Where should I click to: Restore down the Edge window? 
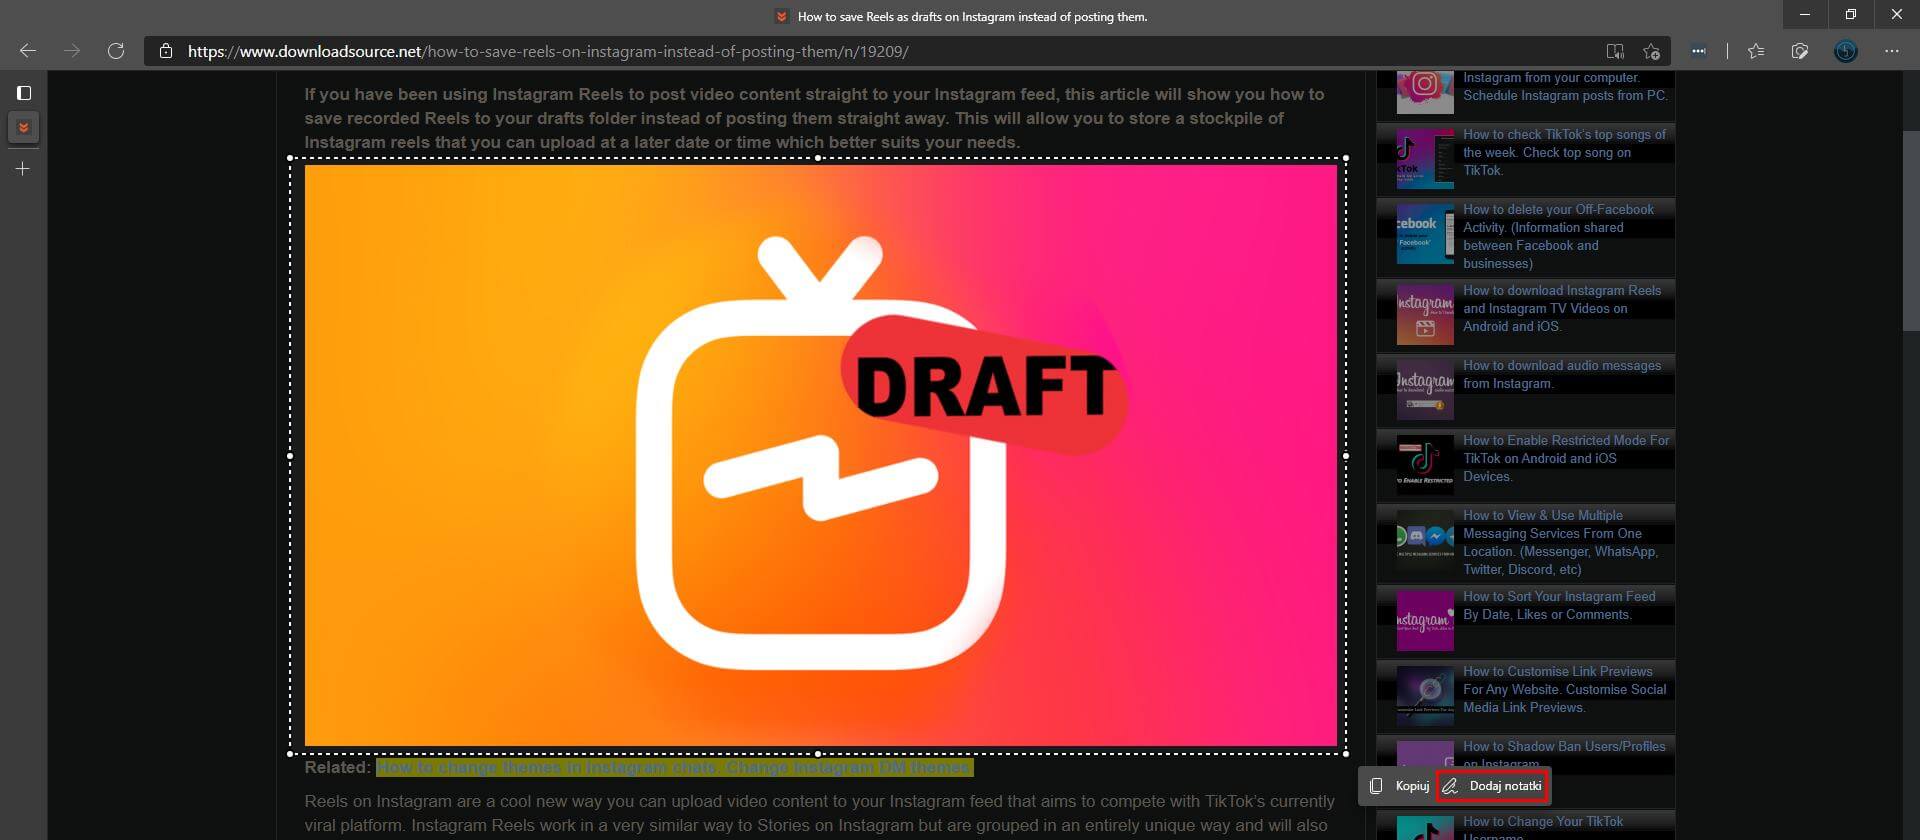pos(1850,15)
